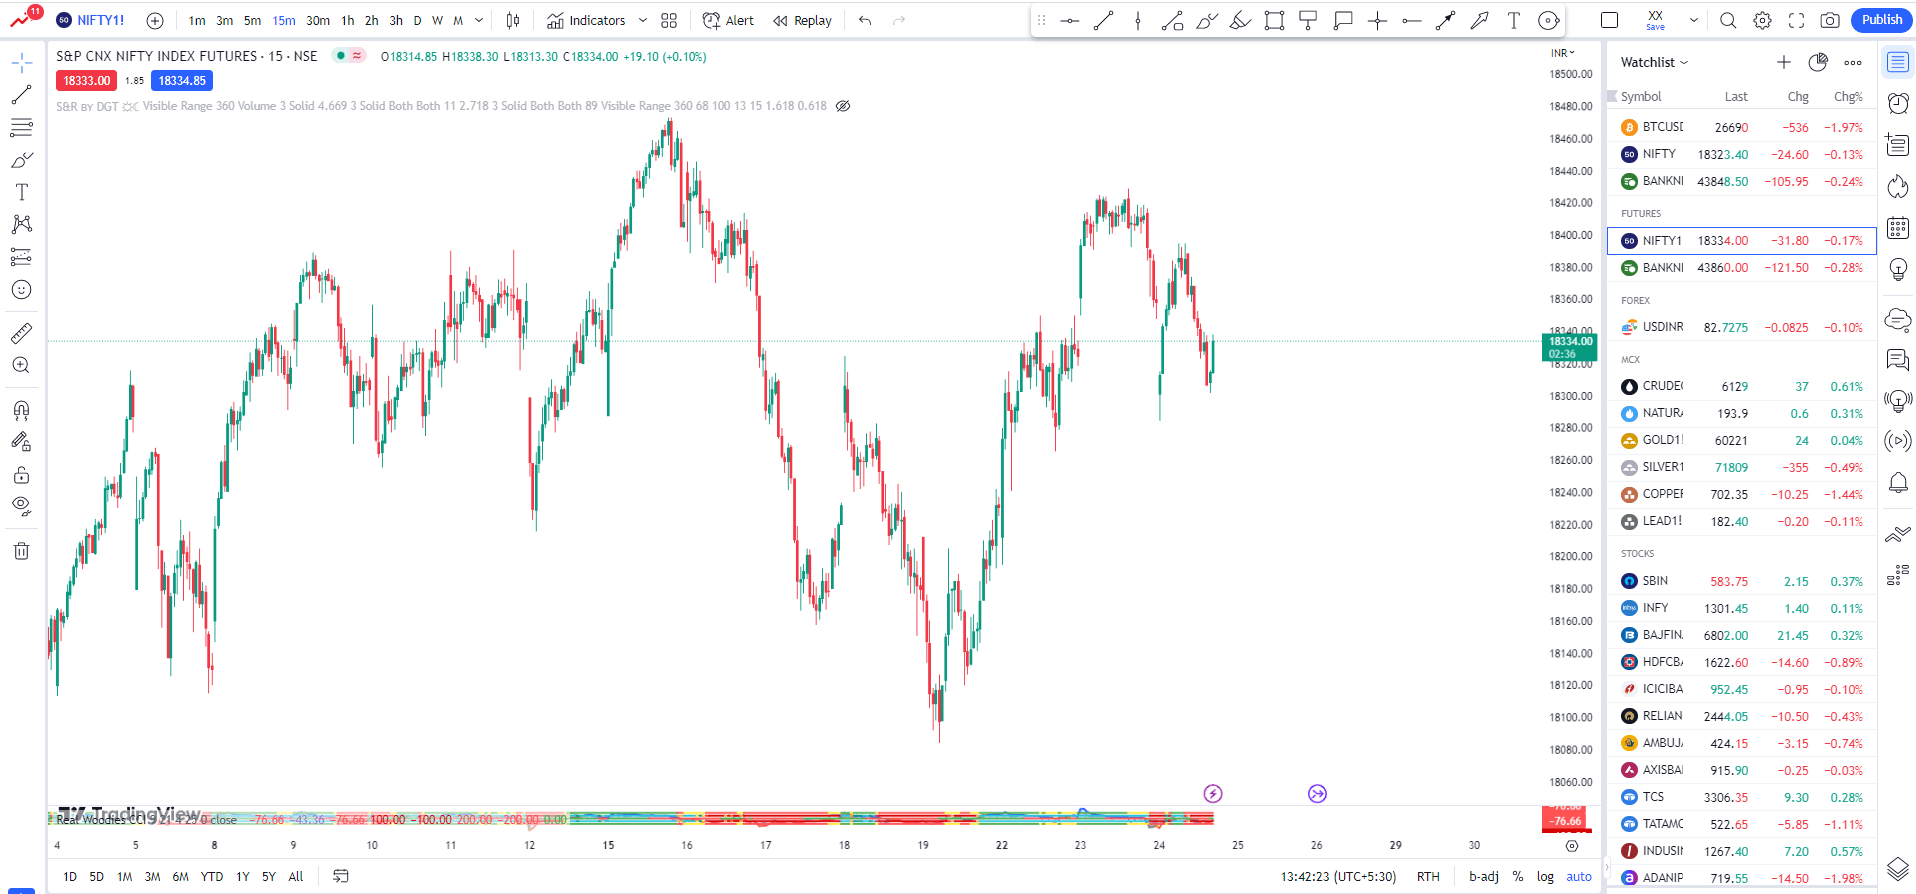Select BTCUSD row in the watchlist
1916x894 pixels.
click(1741, 127)
